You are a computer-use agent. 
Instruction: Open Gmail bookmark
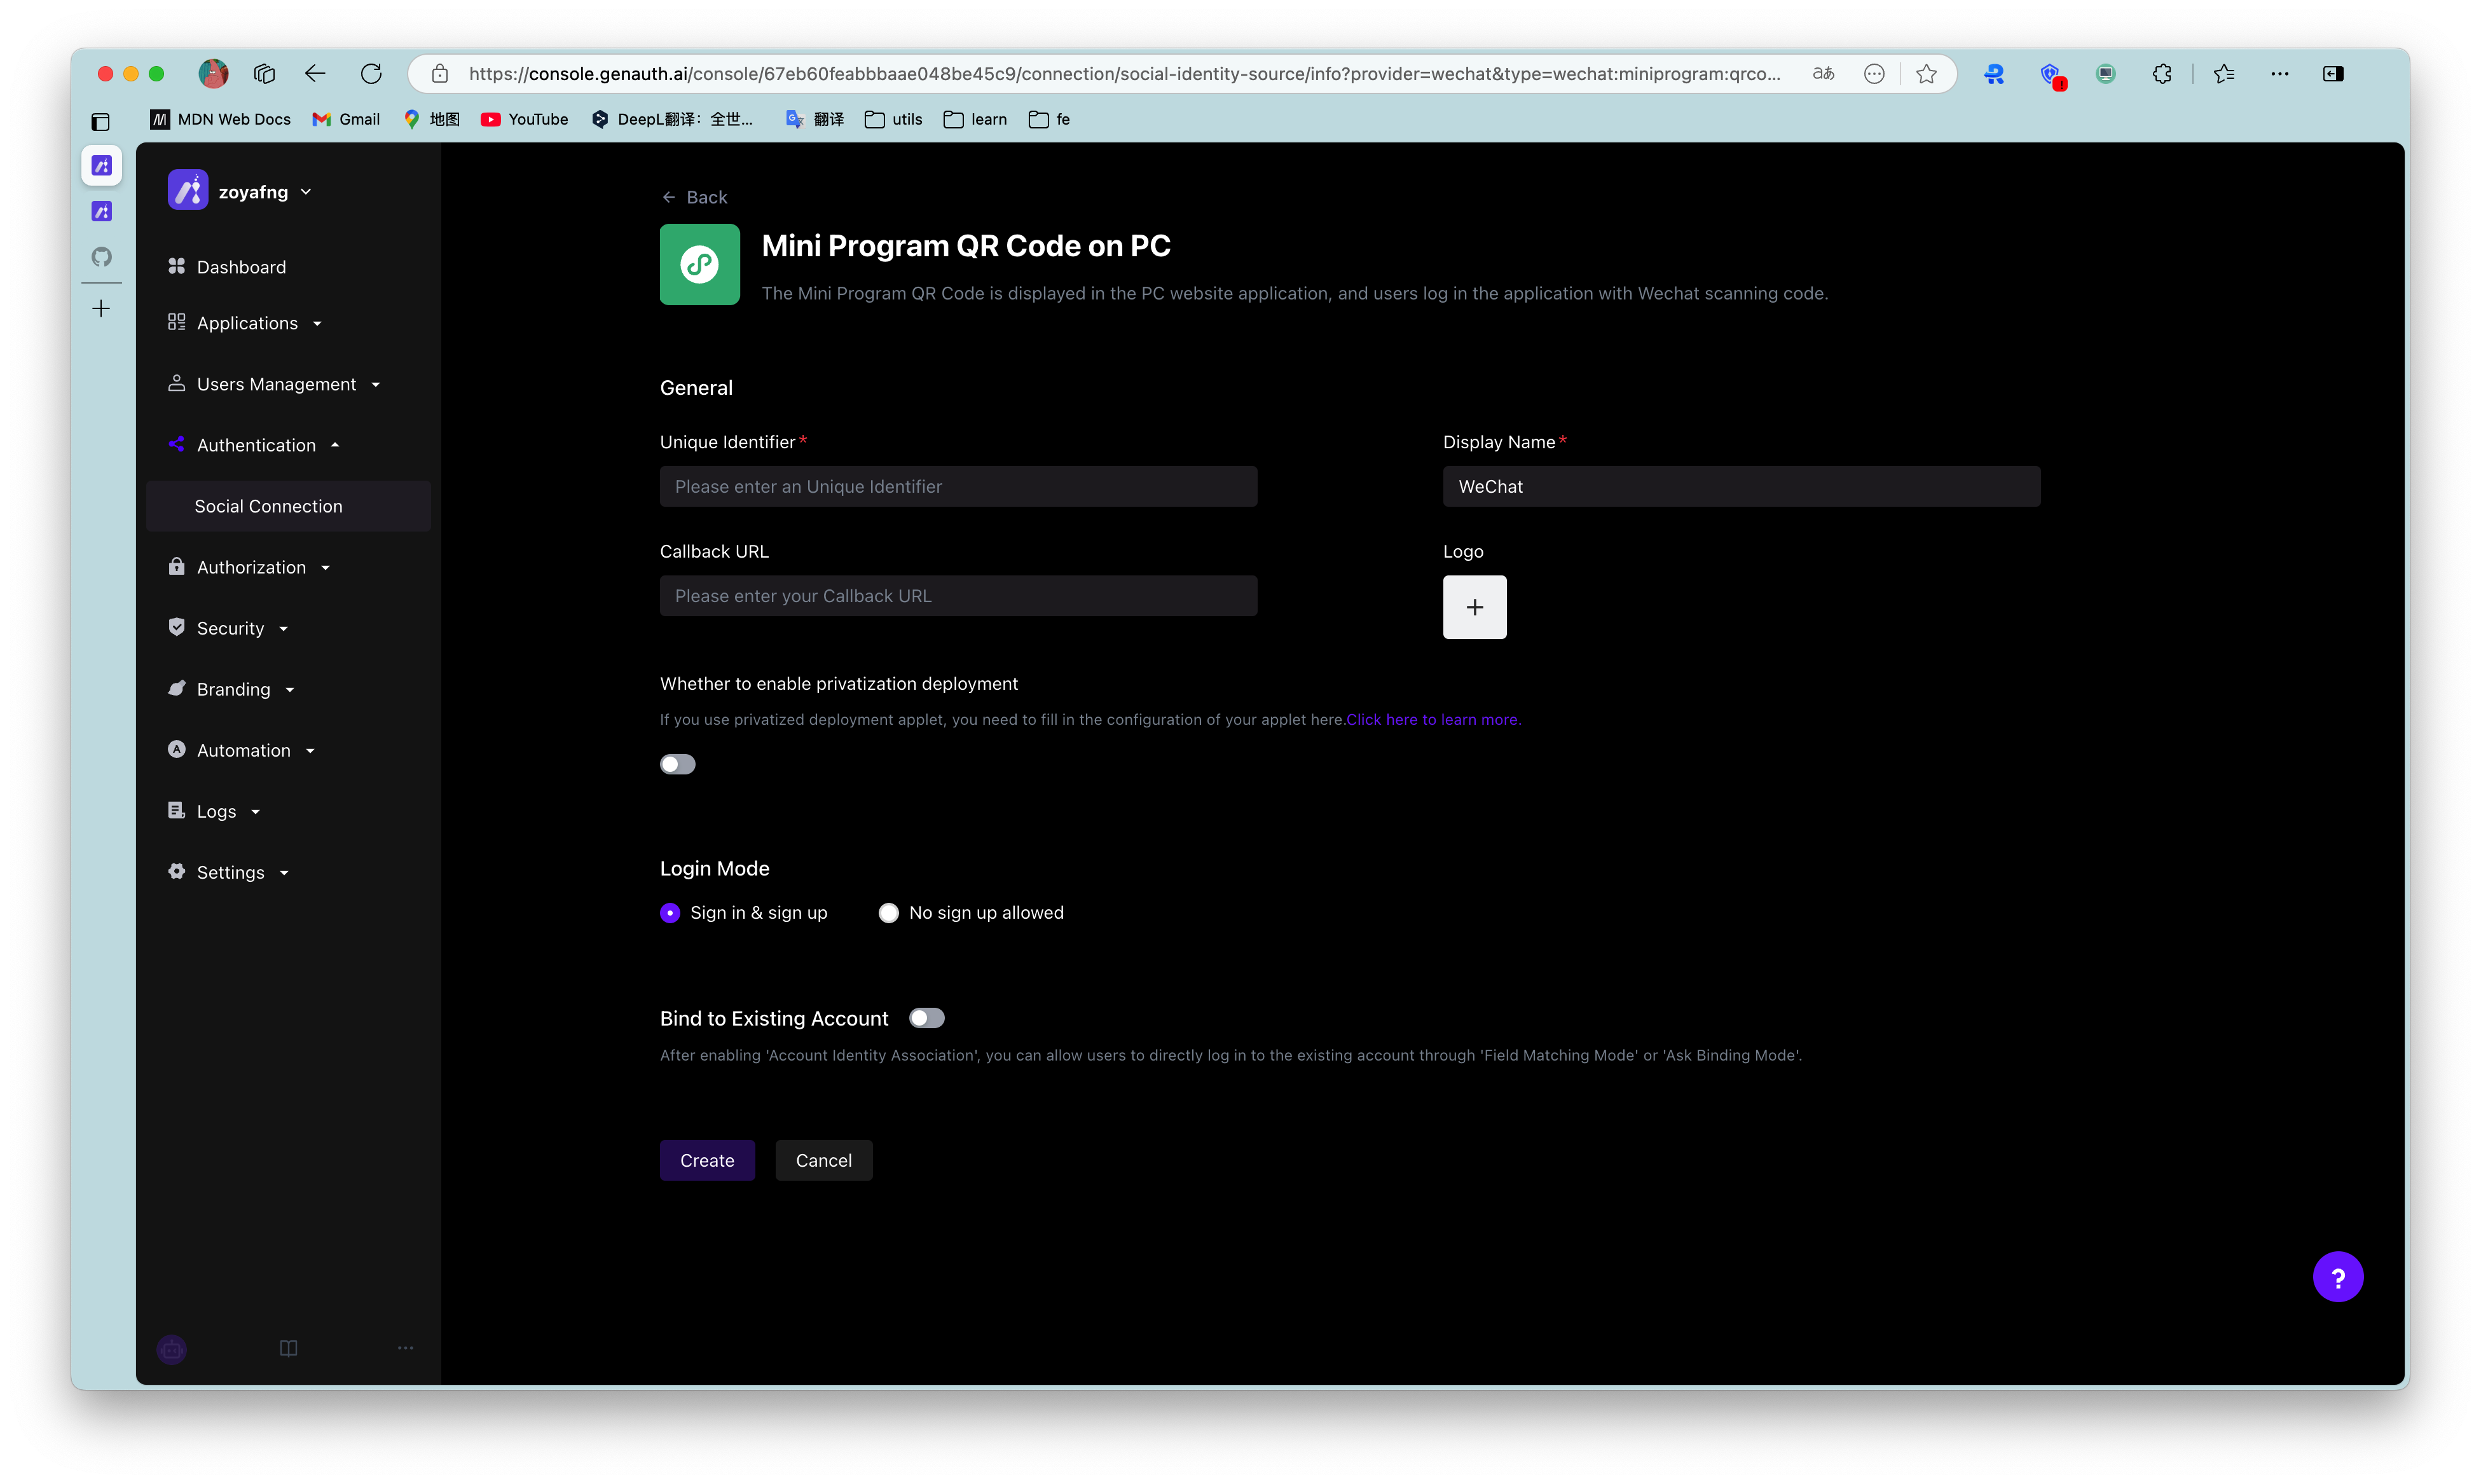point(346,119)
